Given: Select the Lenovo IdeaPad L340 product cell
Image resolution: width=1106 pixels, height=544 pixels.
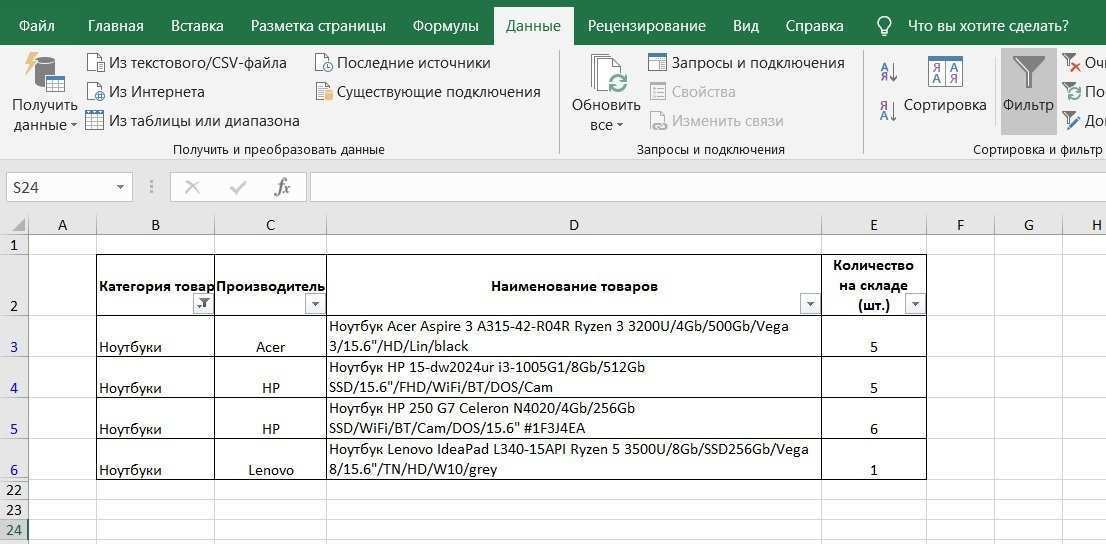Looking at the screenshot, I should click(574, 459).
